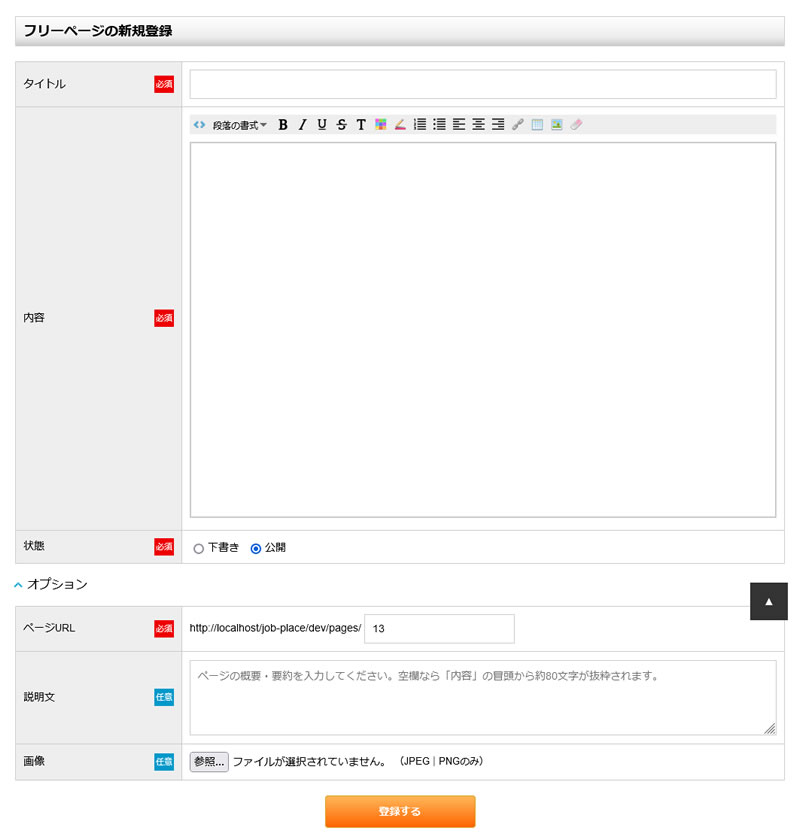Insert a numbered list

point(420,125)
